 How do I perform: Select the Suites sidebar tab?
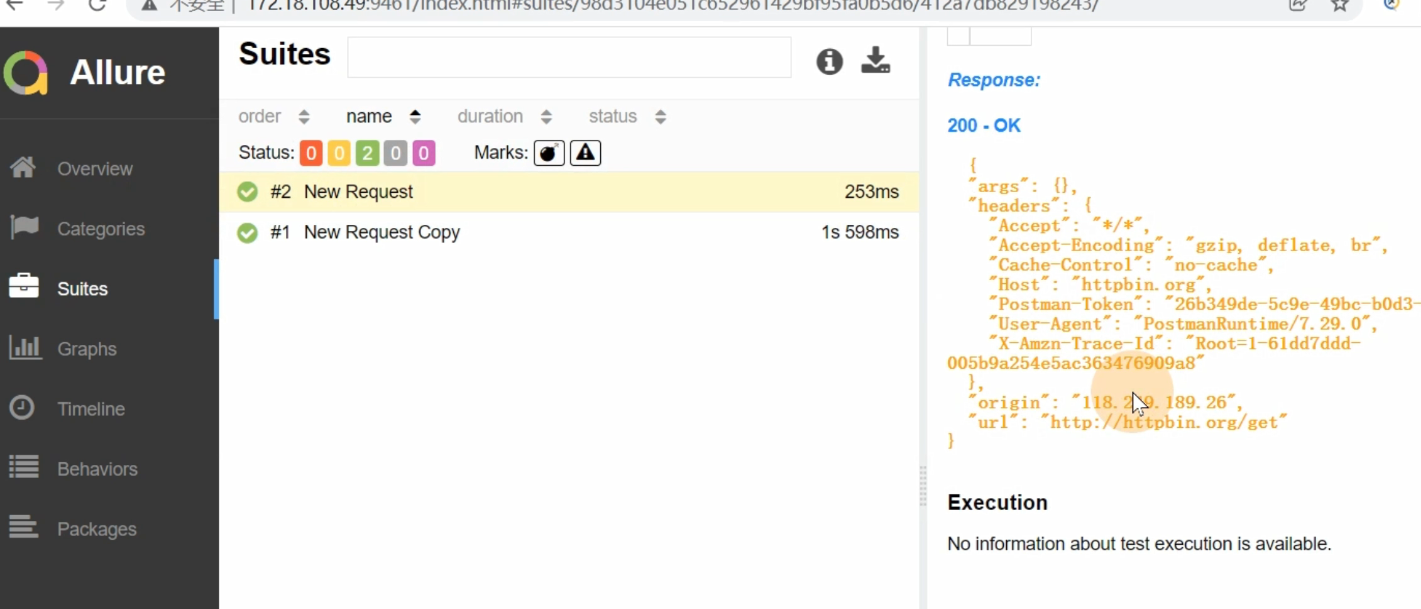pyautogui.click(x=82, y=289)
